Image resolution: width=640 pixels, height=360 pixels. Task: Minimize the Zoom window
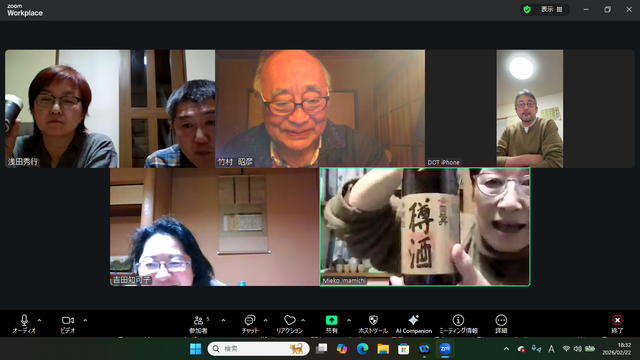tap(586, 9)
